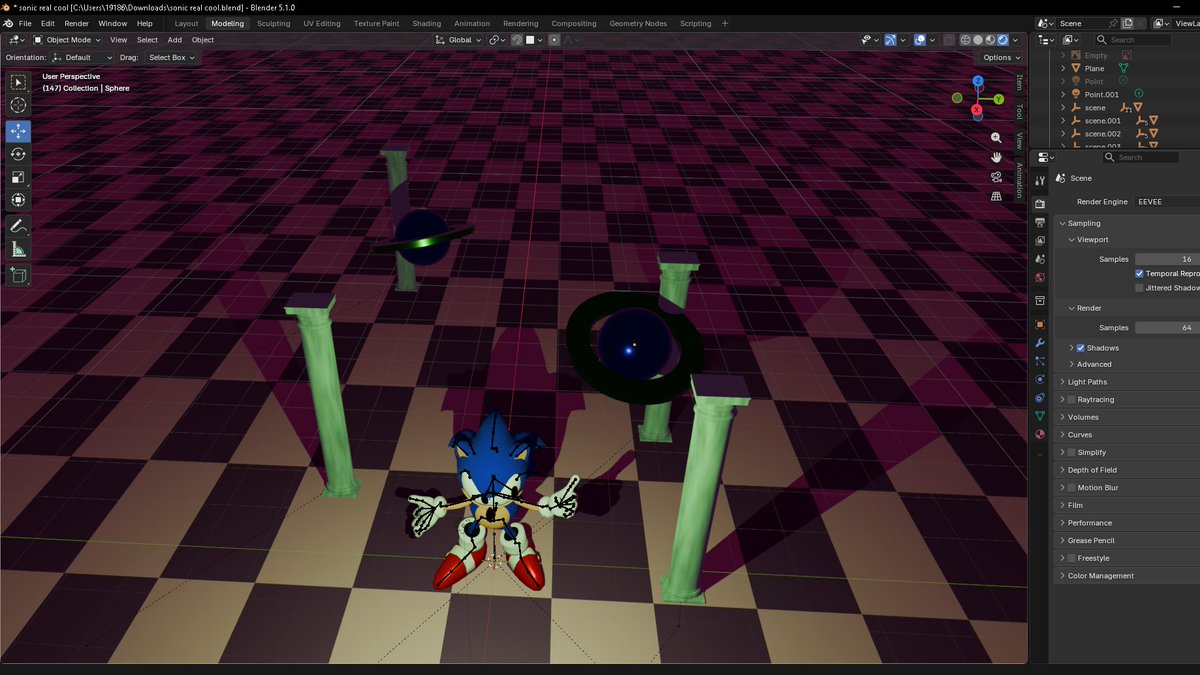Toggle the Shadows checkbox

point(1081,348)
